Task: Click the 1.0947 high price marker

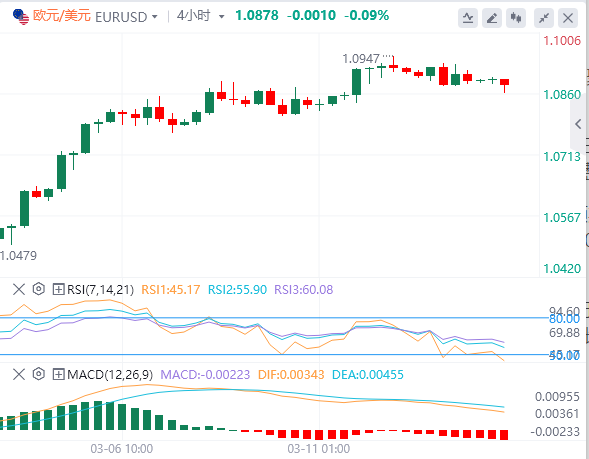Action: point(361,59)
